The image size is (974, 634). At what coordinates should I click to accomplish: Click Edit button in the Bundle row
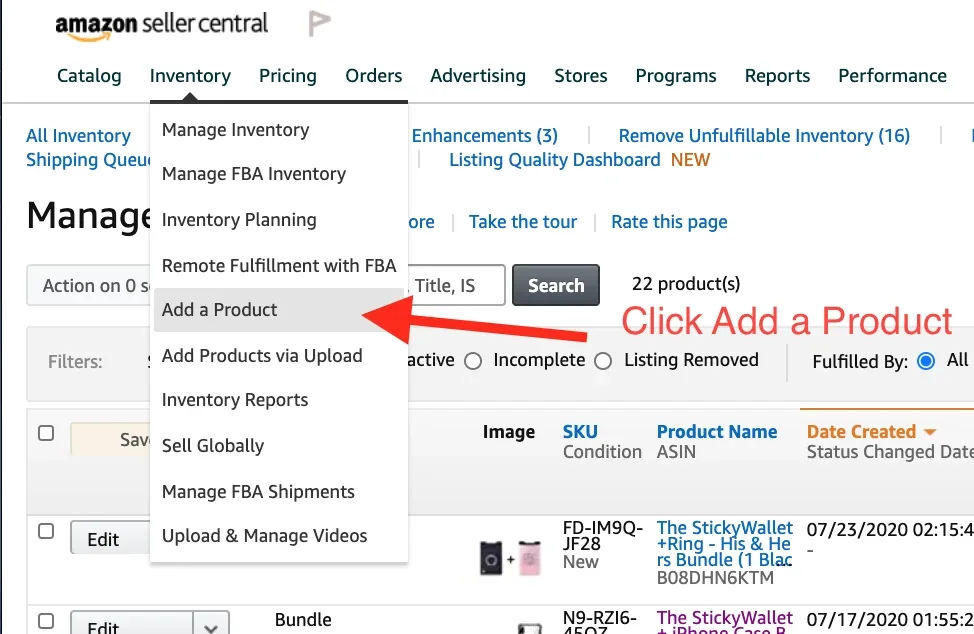coord(131,623)
